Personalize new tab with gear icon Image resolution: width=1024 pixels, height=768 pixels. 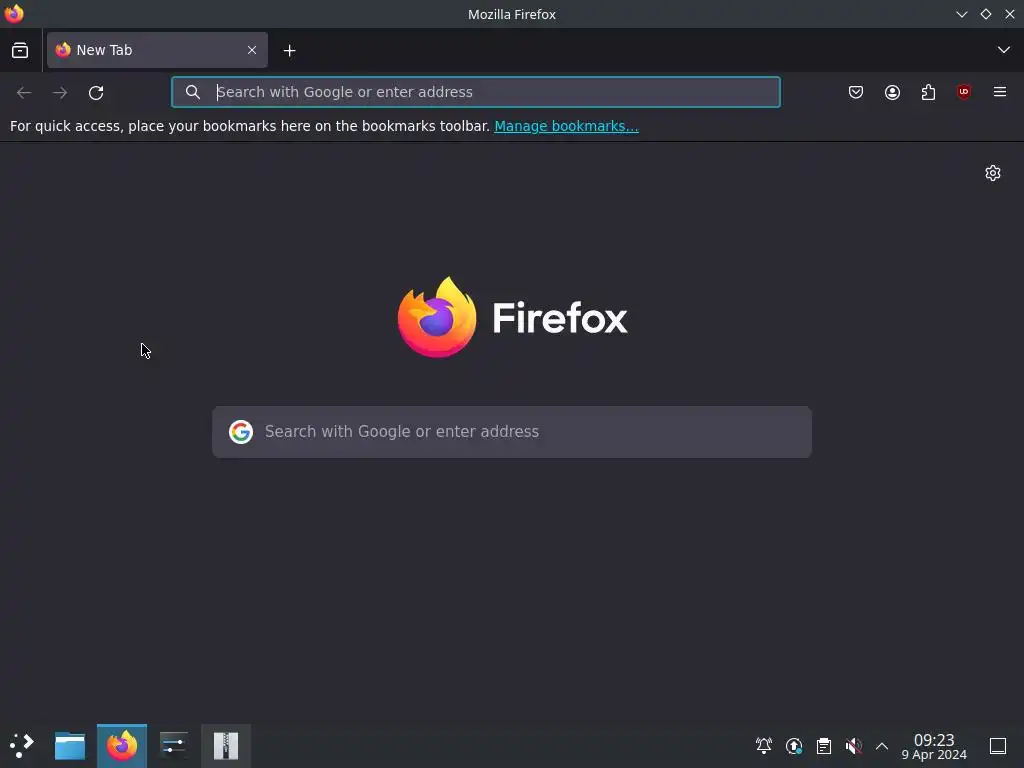(993, 173)
